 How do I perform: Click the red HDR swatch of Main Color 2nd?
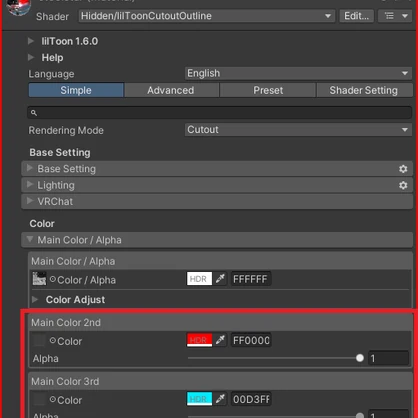point(199,340)
